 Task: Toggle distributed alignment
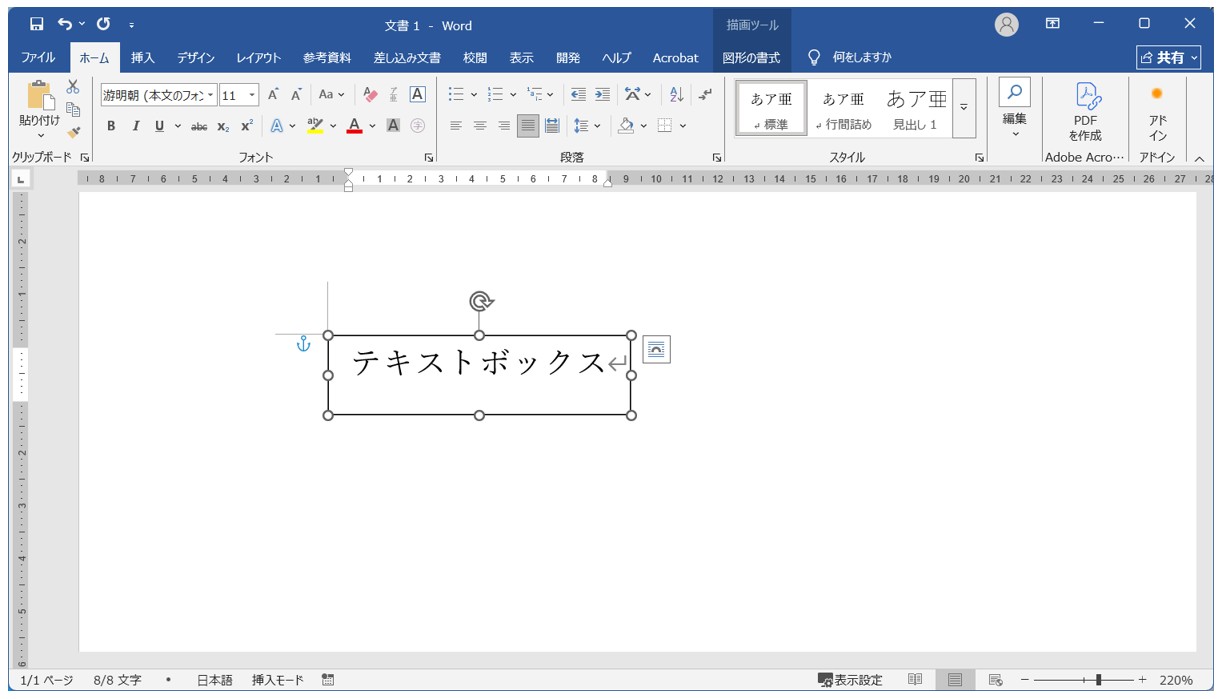552,126
